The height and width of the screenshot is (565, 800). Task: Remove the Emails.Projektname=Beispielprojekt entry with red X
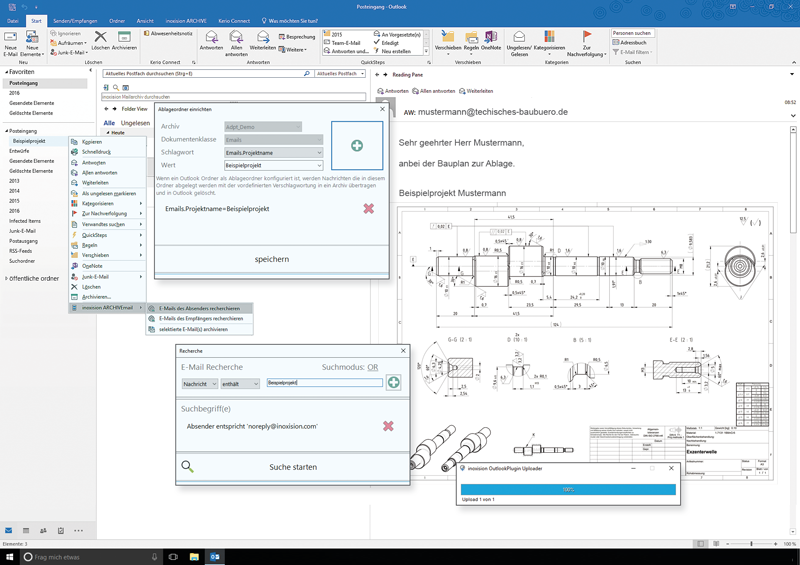(368, 209)
